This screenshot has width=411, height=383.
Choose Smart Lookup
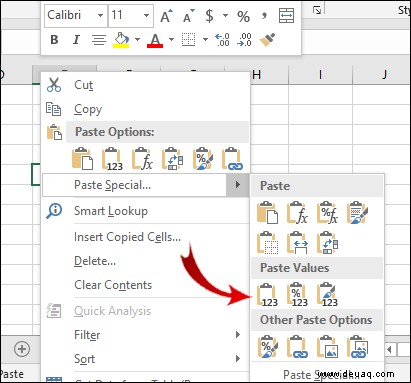[x=145, y=211]
